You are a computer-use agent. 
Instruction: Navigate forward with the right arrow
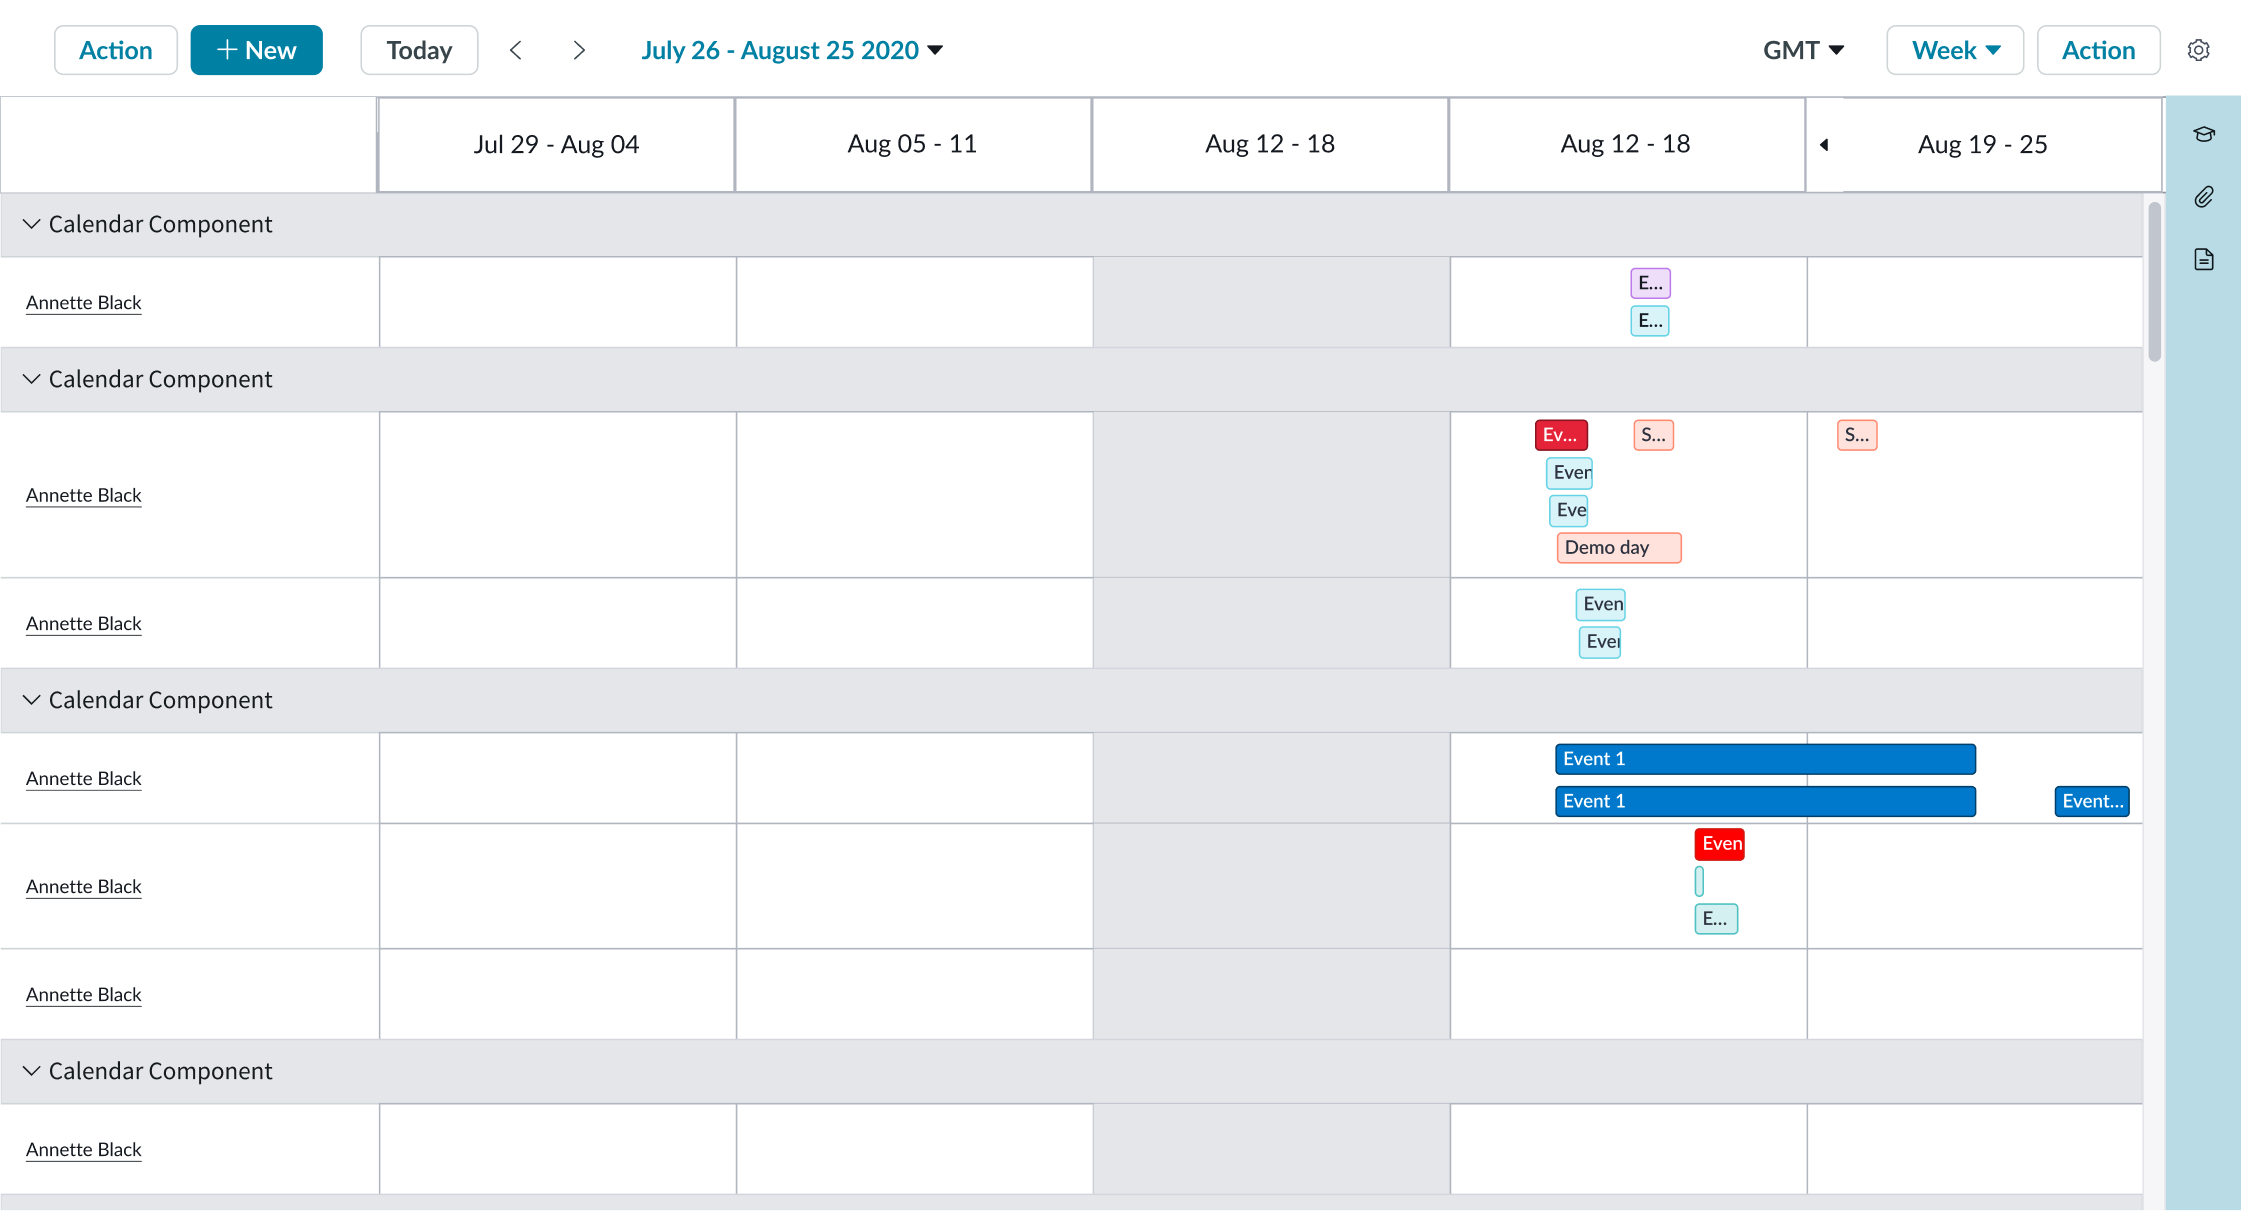(578, 49)
